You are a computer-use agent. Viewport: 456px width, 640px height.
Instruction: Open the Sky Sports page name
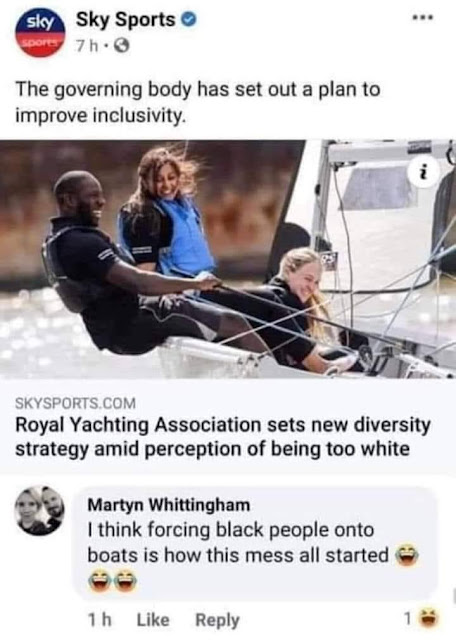(126, 20)
